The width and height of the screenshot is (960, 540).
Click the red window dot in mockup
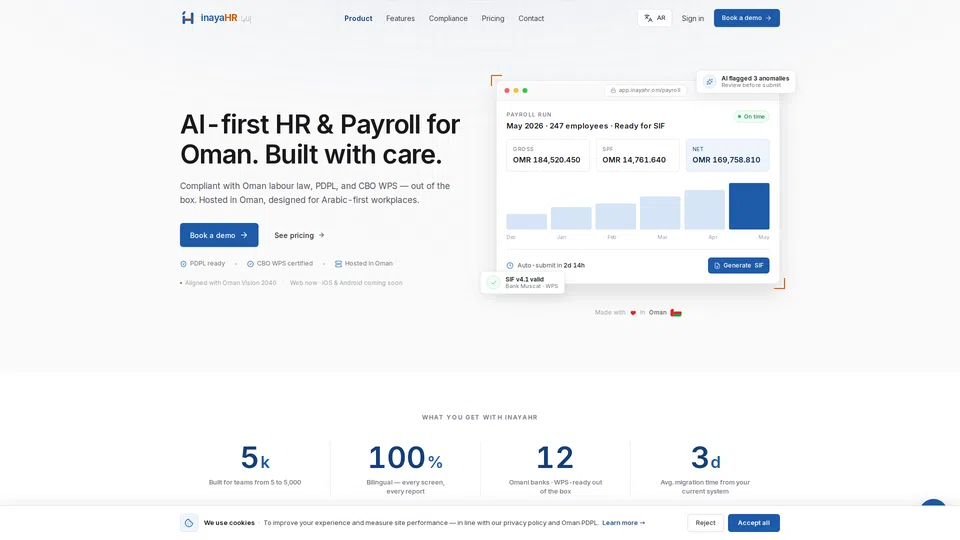coord(507,91)
